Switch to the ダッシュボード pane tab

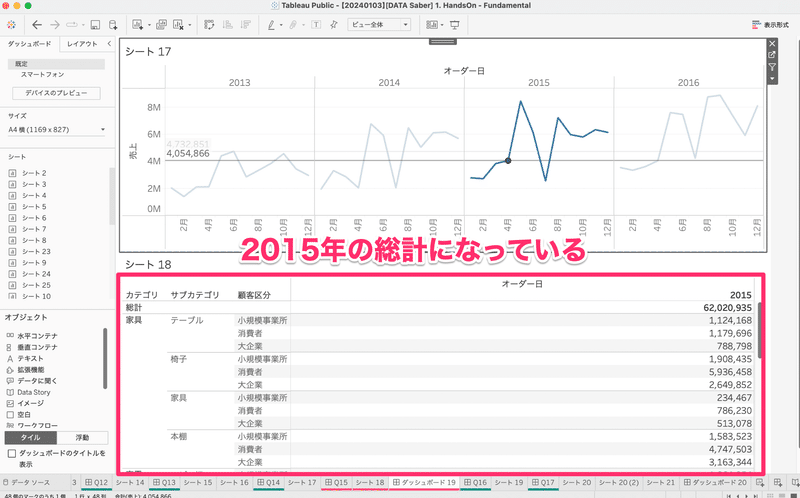(x=30, y=44)
